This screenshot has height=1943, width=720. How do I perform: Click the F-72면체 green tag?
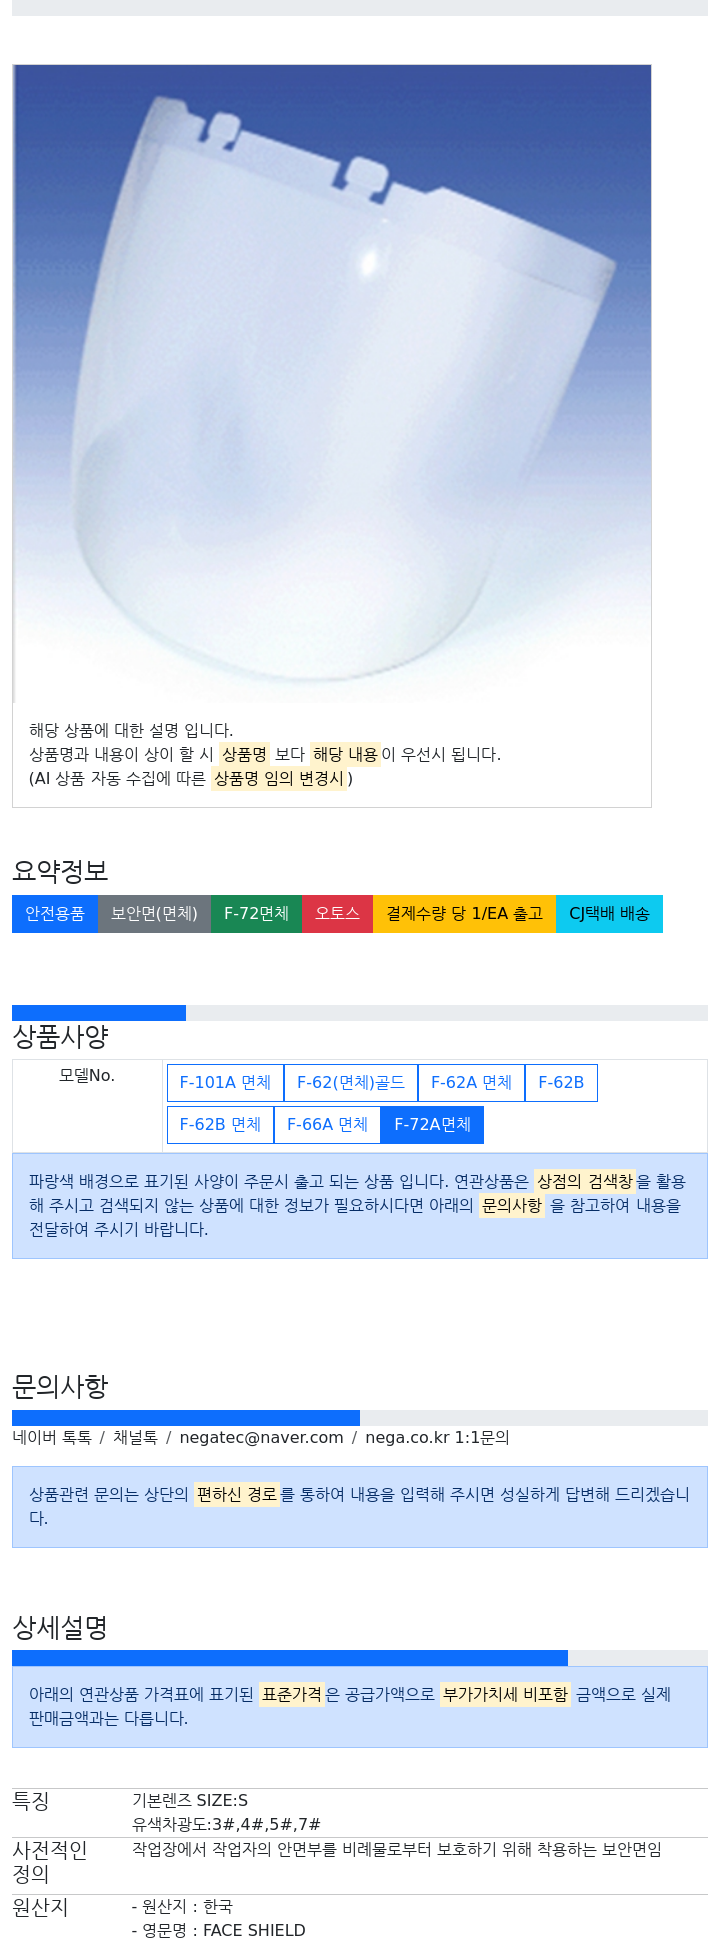pyautogui.click(x=256, y=914)
